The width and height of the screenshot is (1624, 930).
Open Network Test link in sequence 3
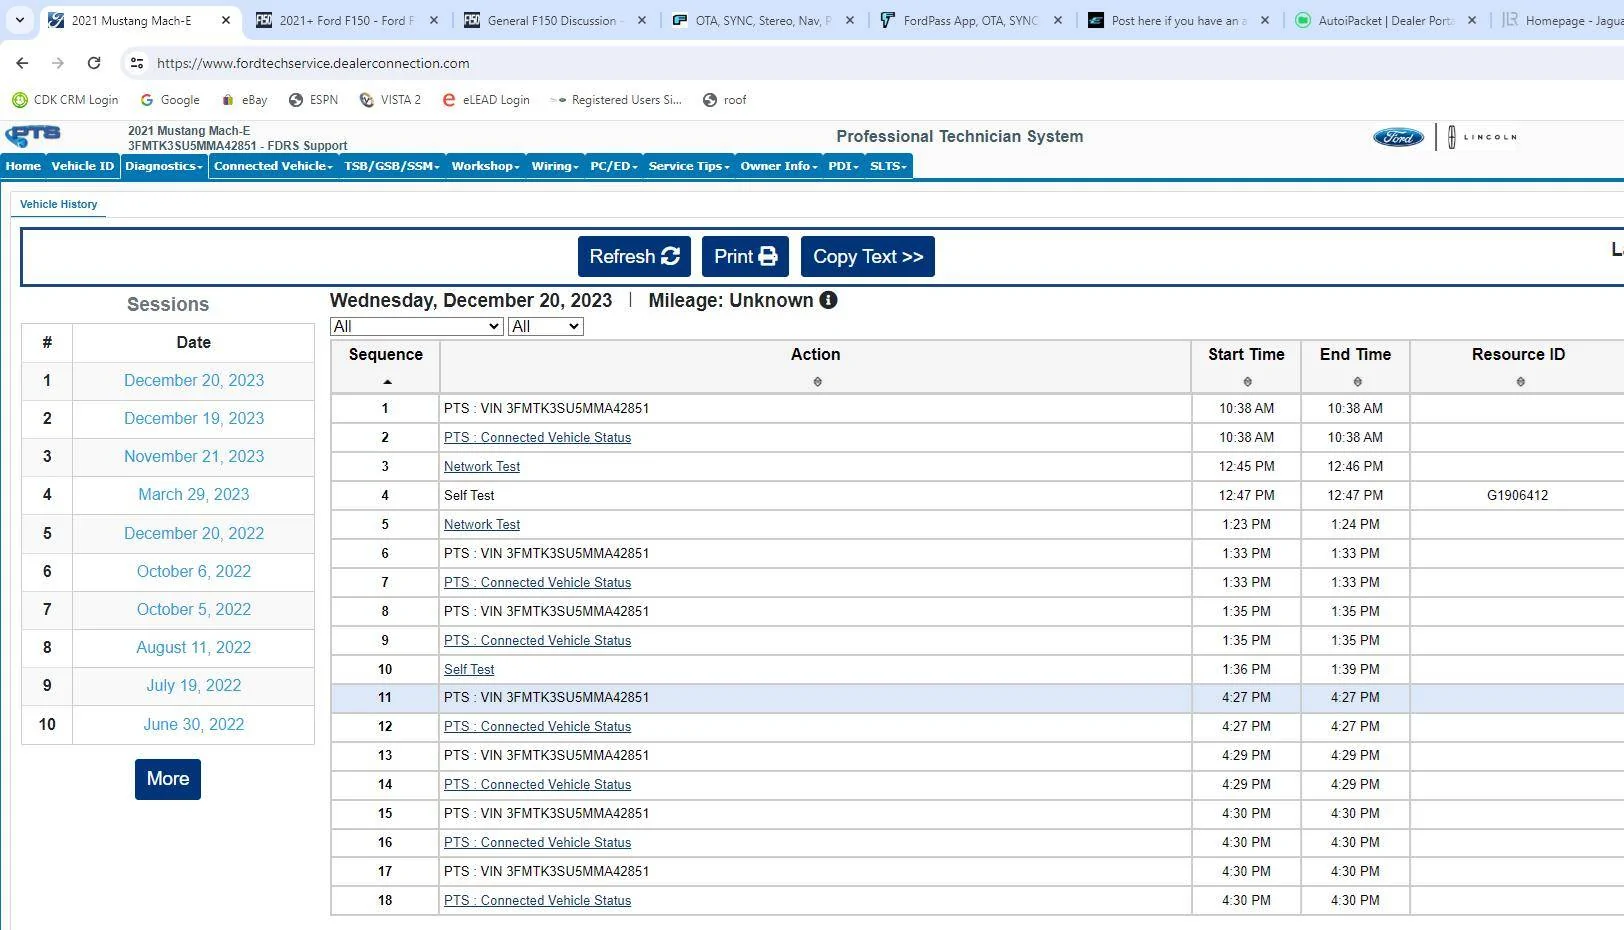tap(482, 466)
